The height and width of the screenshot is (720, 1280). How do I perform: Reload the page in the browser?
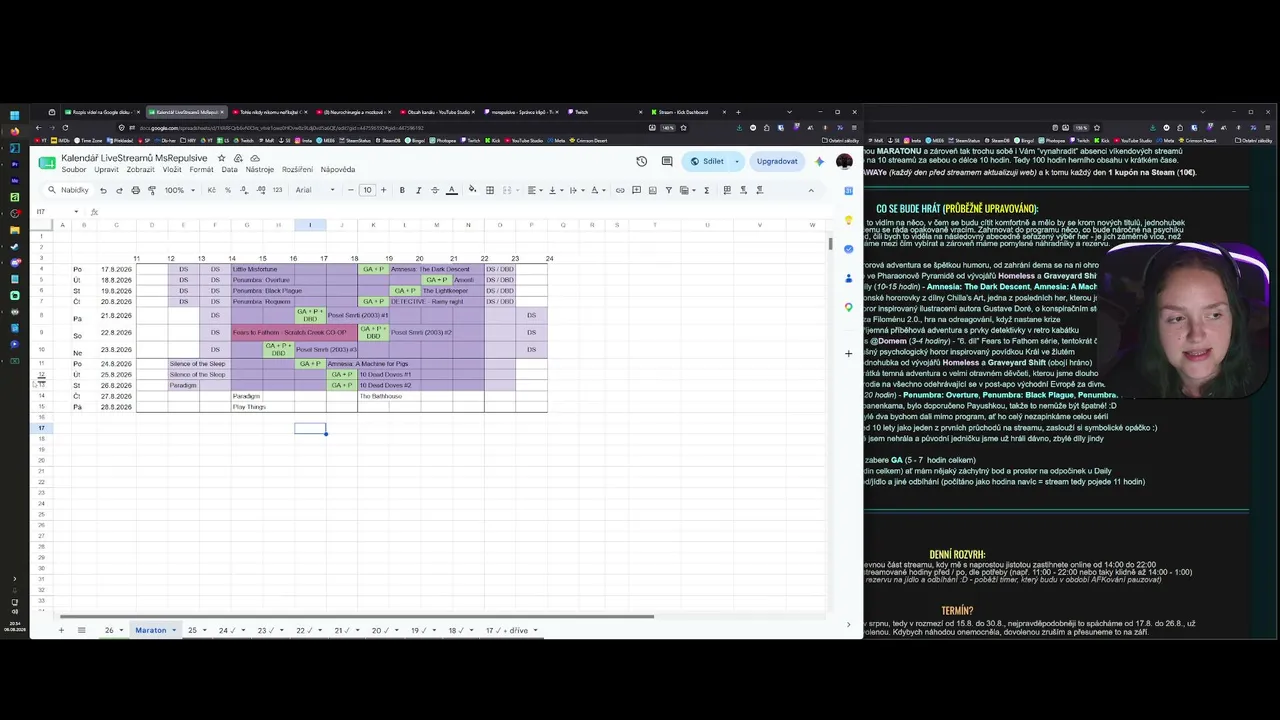[65, 127]
